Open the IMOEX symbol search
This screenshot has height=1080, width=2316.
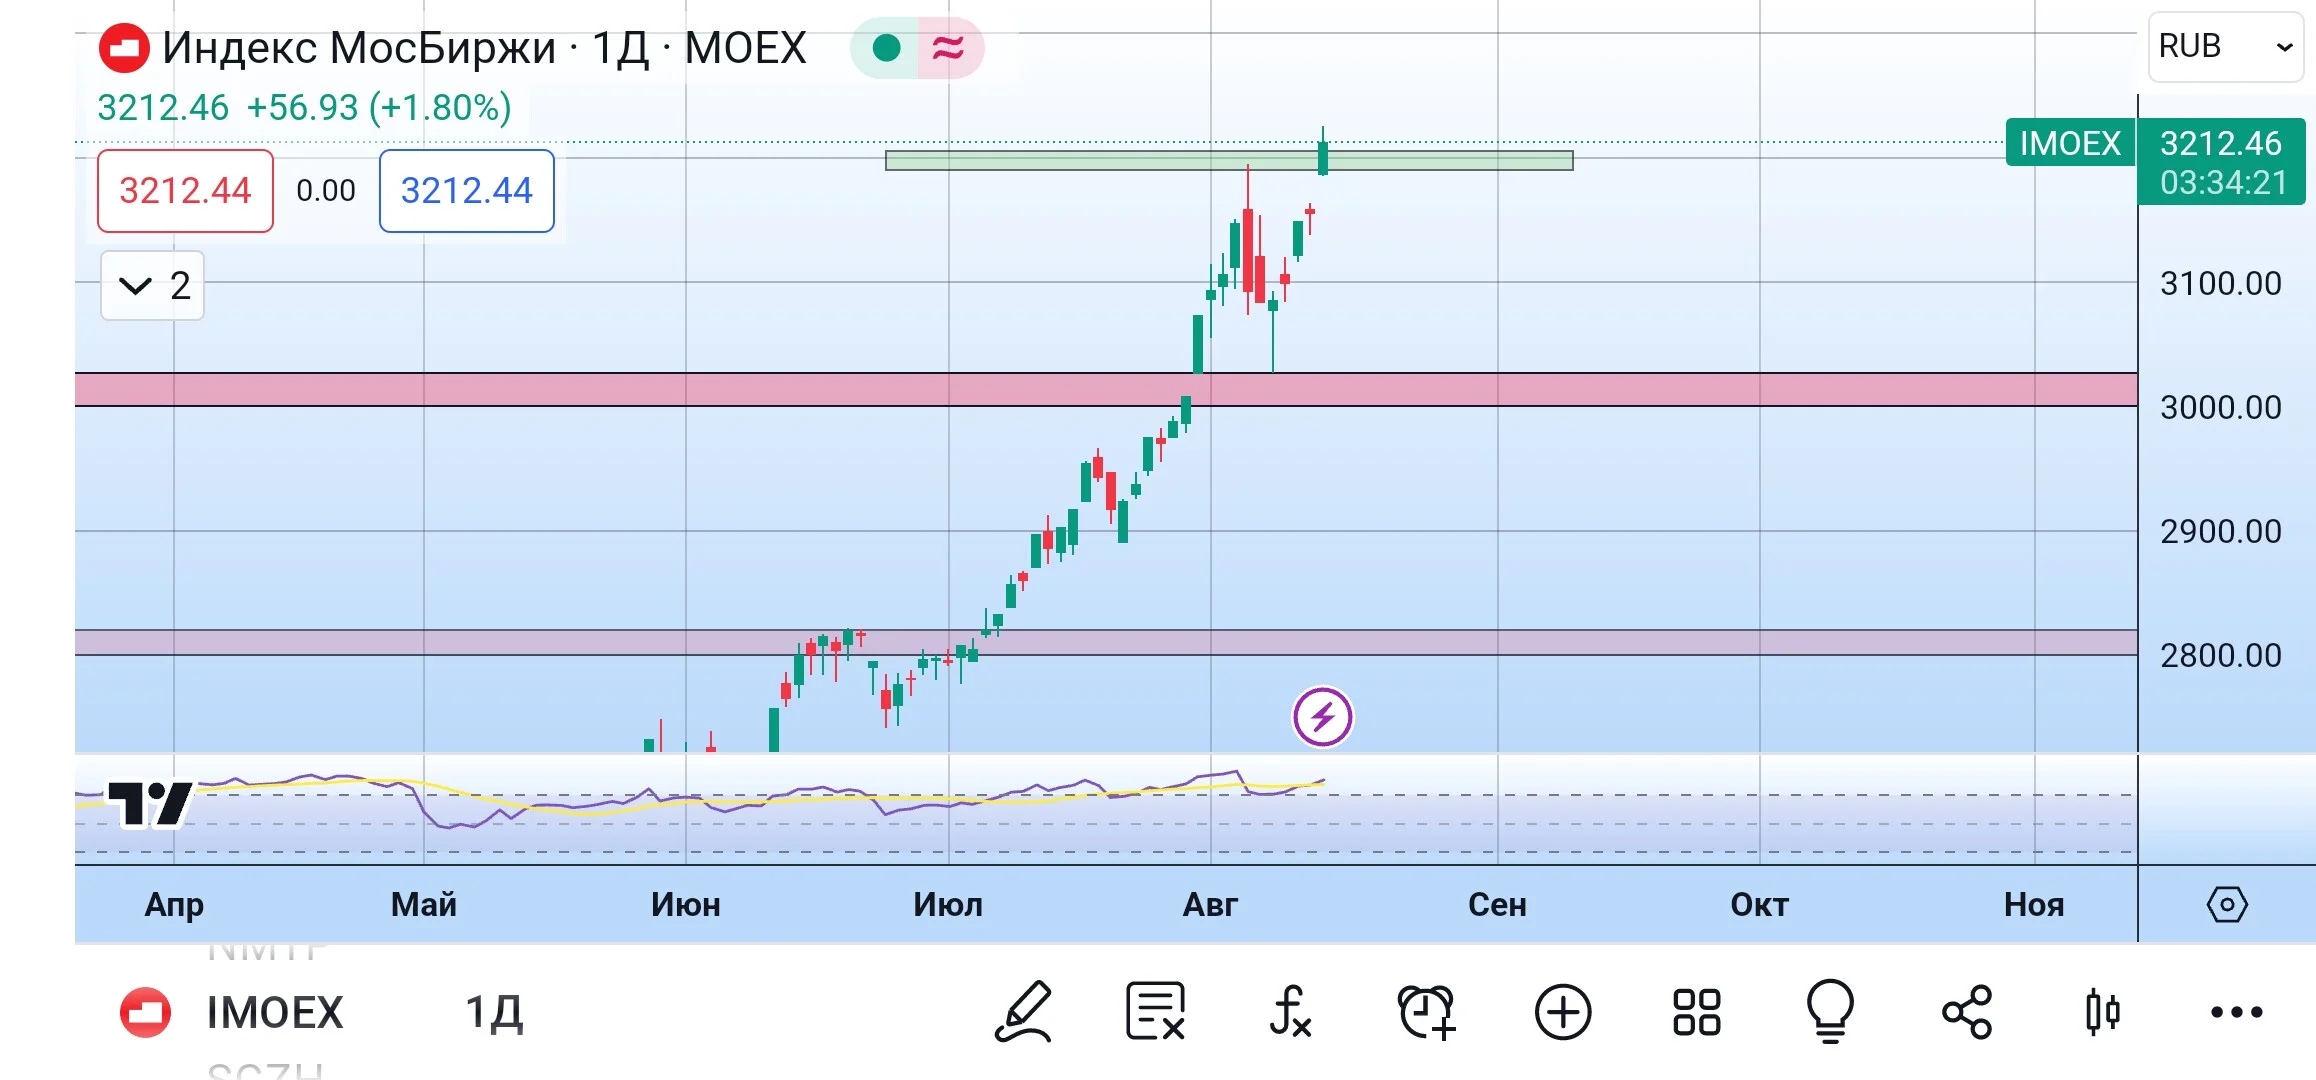pyautogui.click(x=275, y=1013)
